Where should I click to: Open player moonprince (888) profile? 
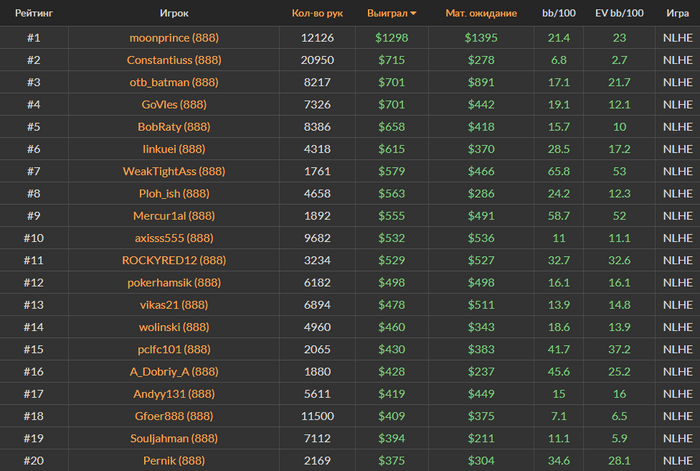tap(174, 38)
